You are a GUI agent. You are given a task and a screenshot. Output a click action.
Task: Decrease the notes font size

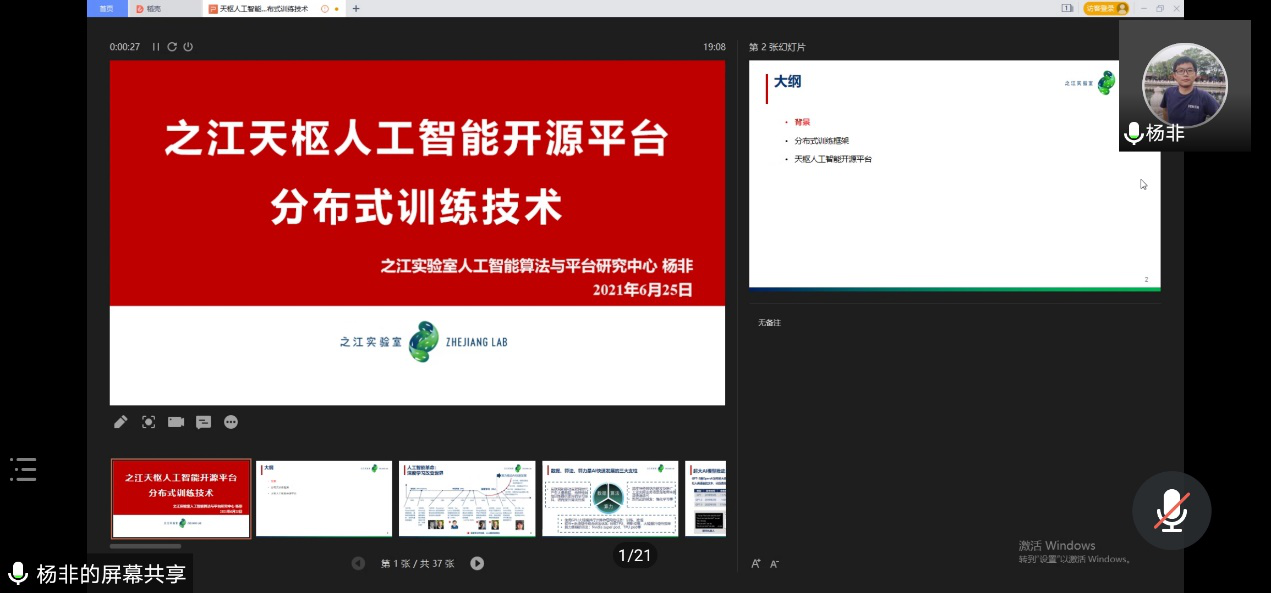[x=774, y=564]
